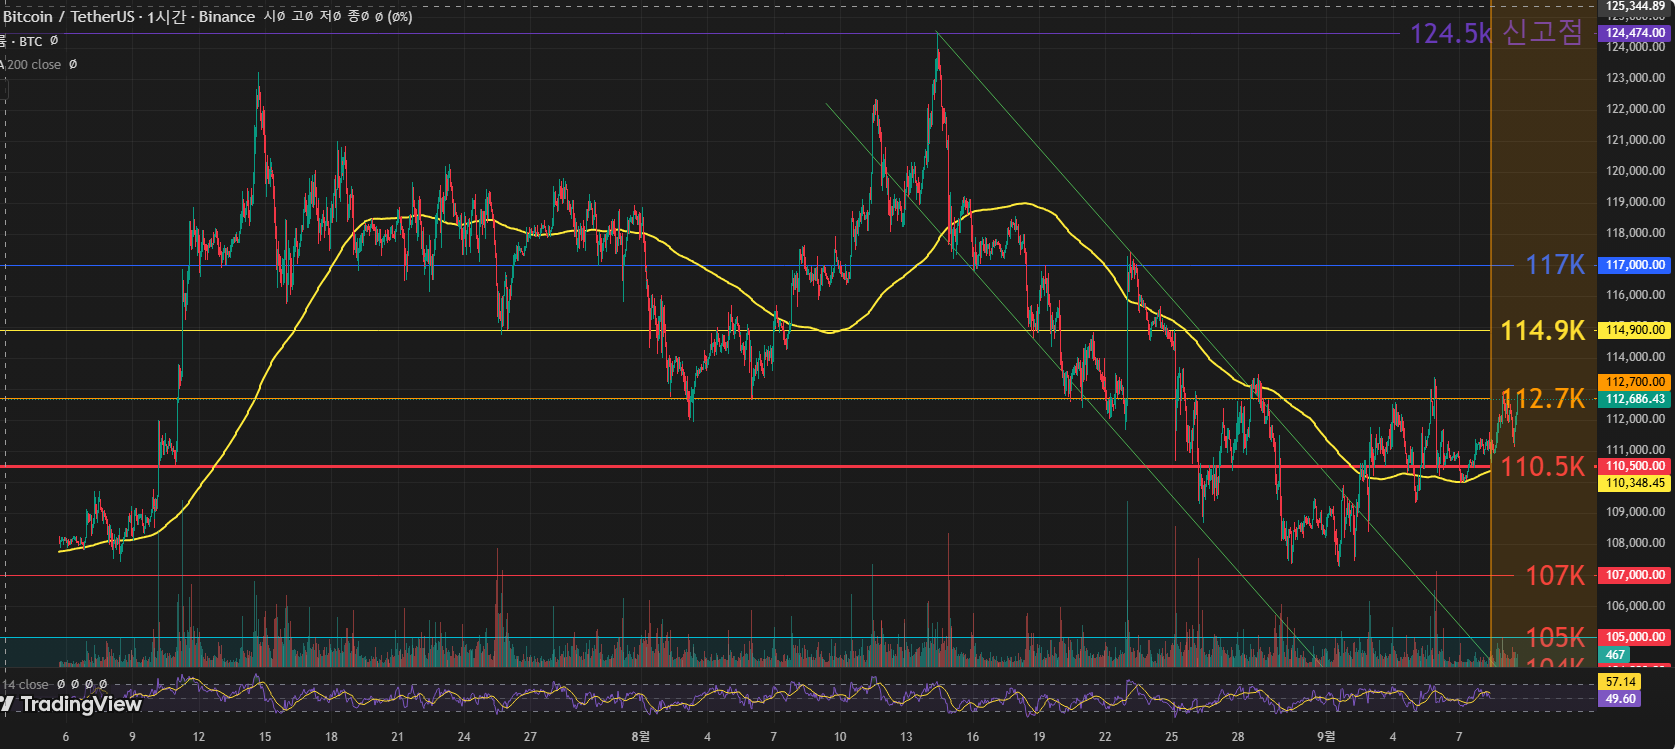Click the RSI 14 close indicator legend
Image resolution: width=1675 pixels, height=749 pixels.
point(26,685)
